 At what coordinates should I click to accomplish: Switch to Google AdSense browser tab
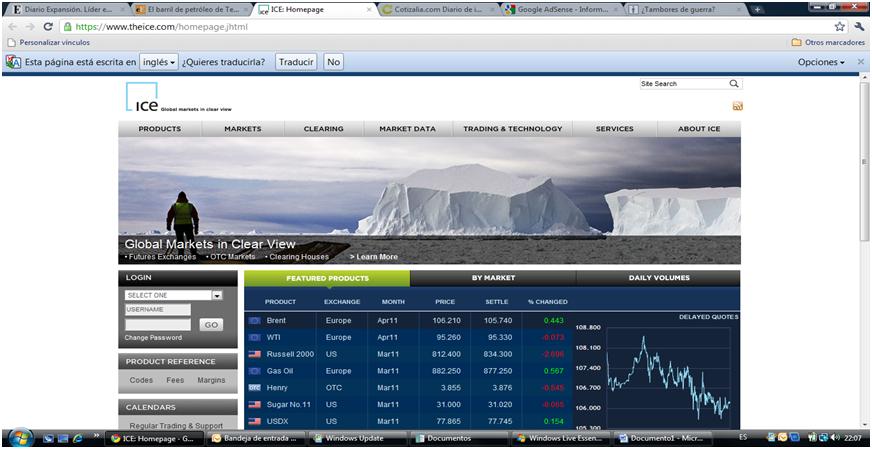coord(561,9)
